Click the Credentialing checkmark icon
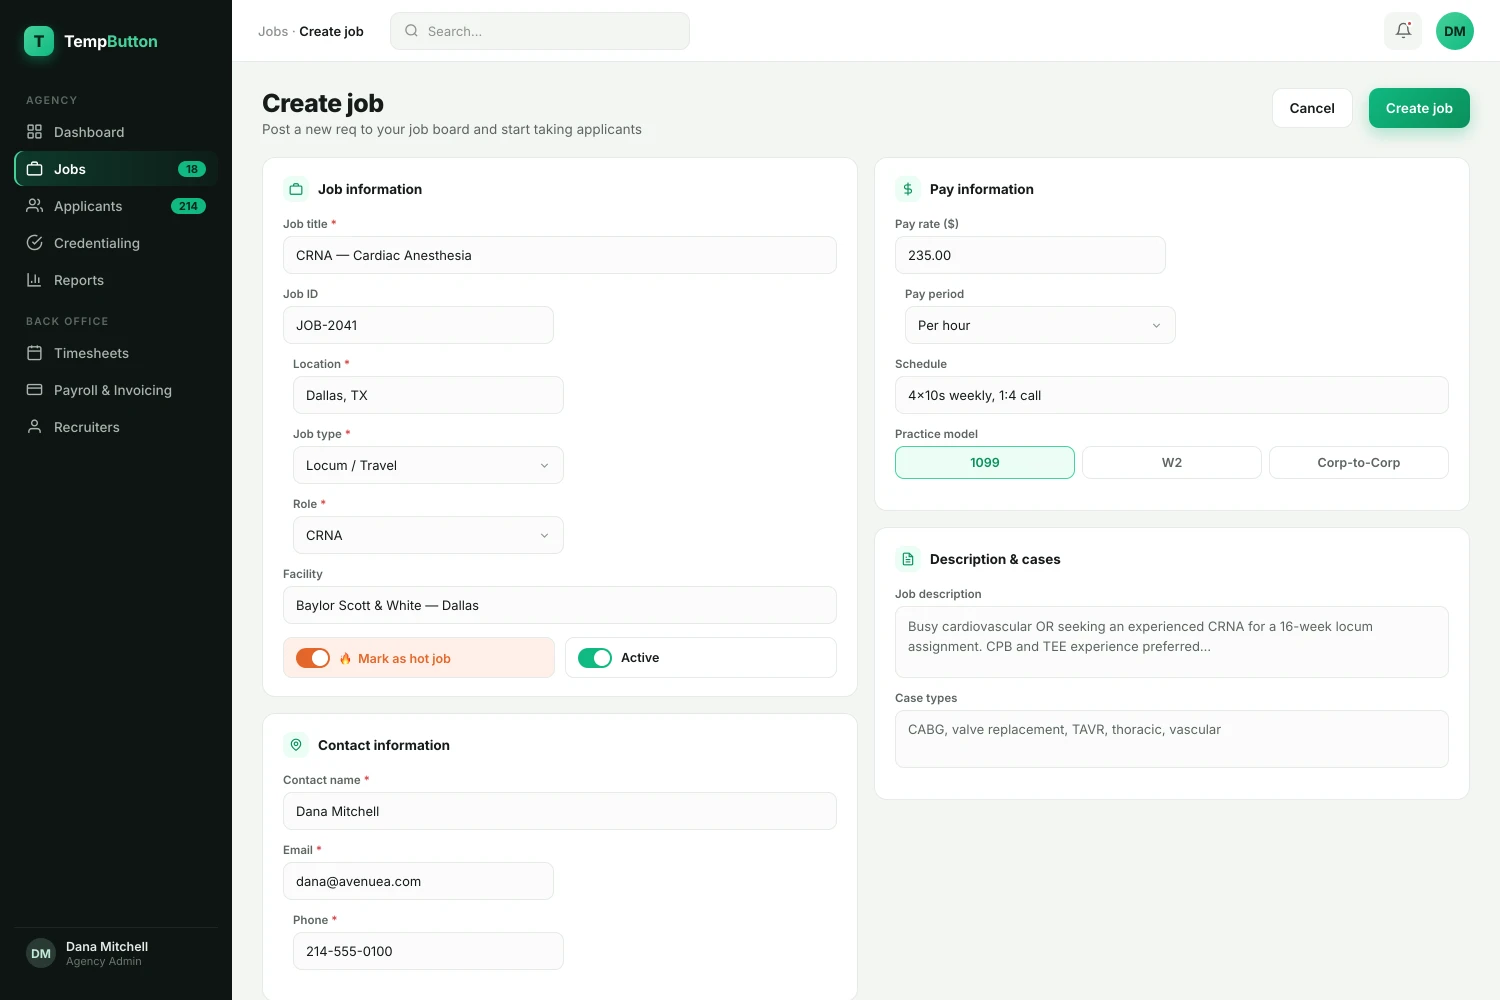The width and height of the screenshot is (1500, 1000). (x=34, y=243)
